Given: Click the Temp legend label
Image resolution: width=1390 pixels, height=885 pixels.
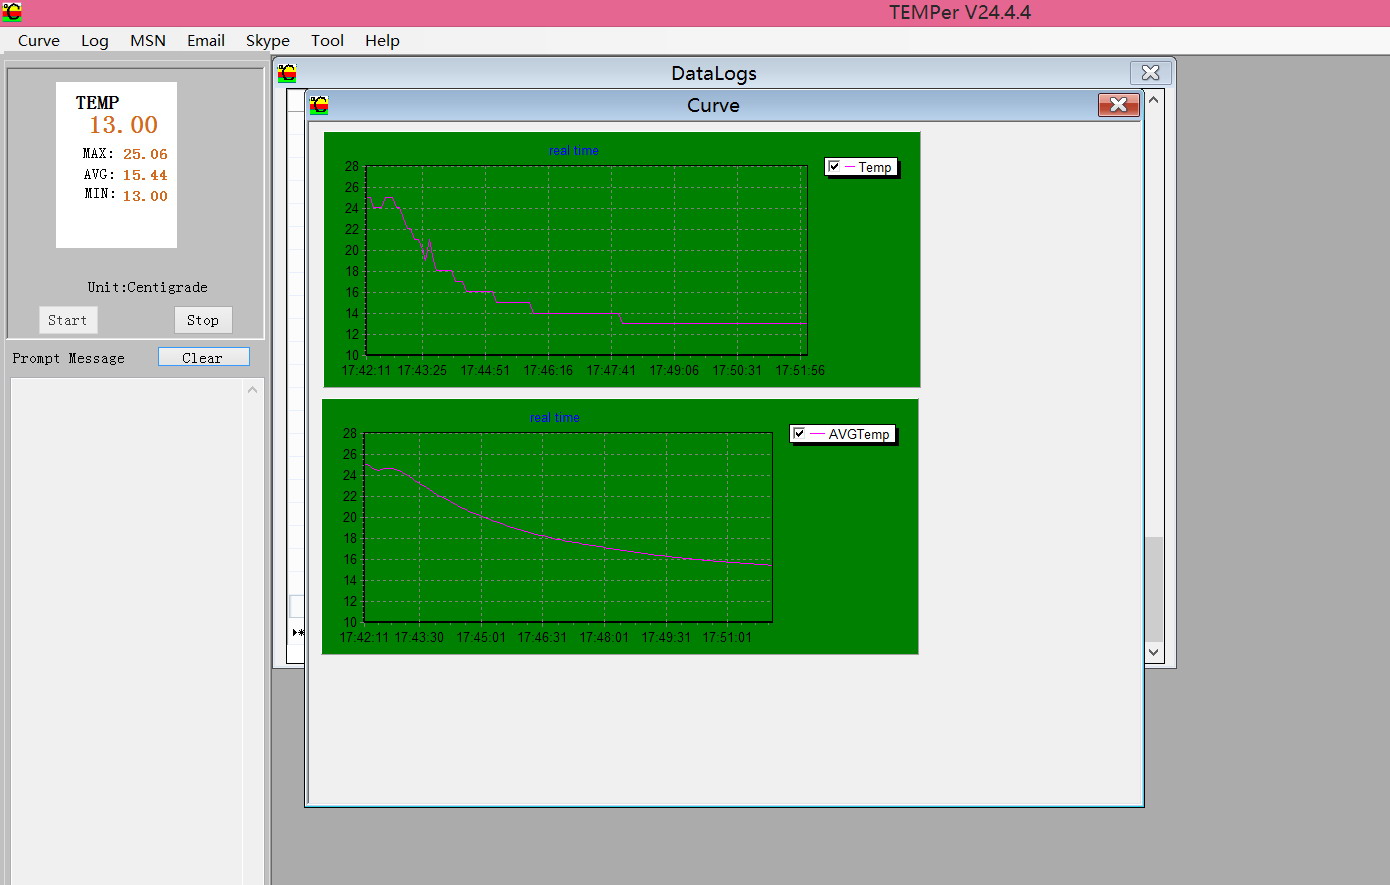Looking at the screenshot, I should (x=875, y=167).
